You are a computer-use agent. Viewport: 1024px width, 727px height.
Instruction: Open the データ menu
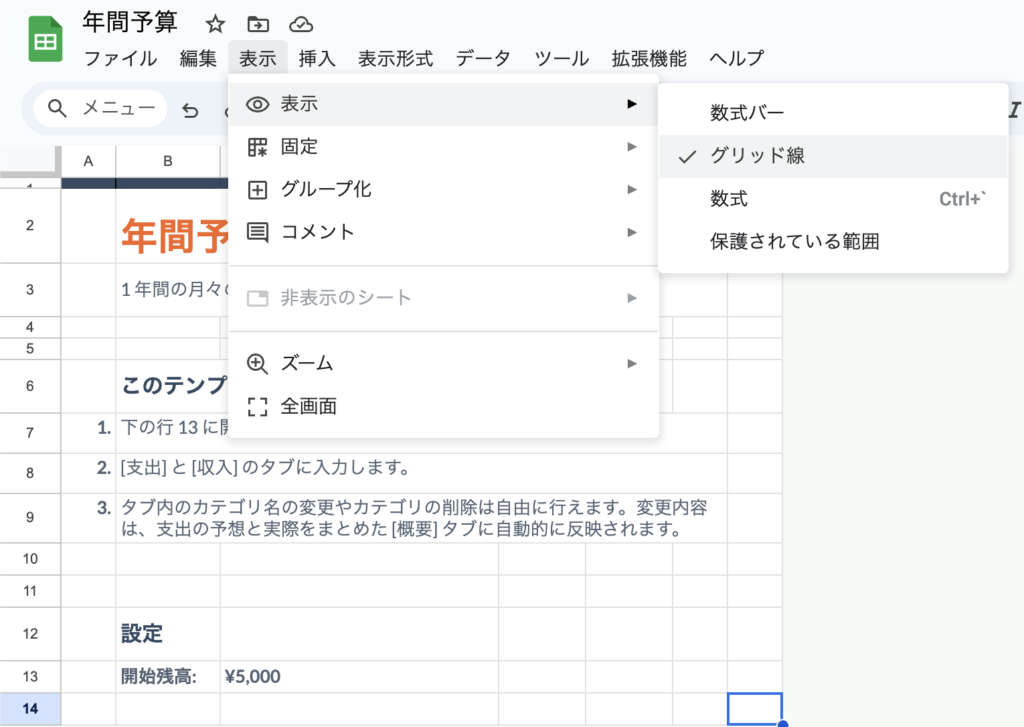[483, 58]
